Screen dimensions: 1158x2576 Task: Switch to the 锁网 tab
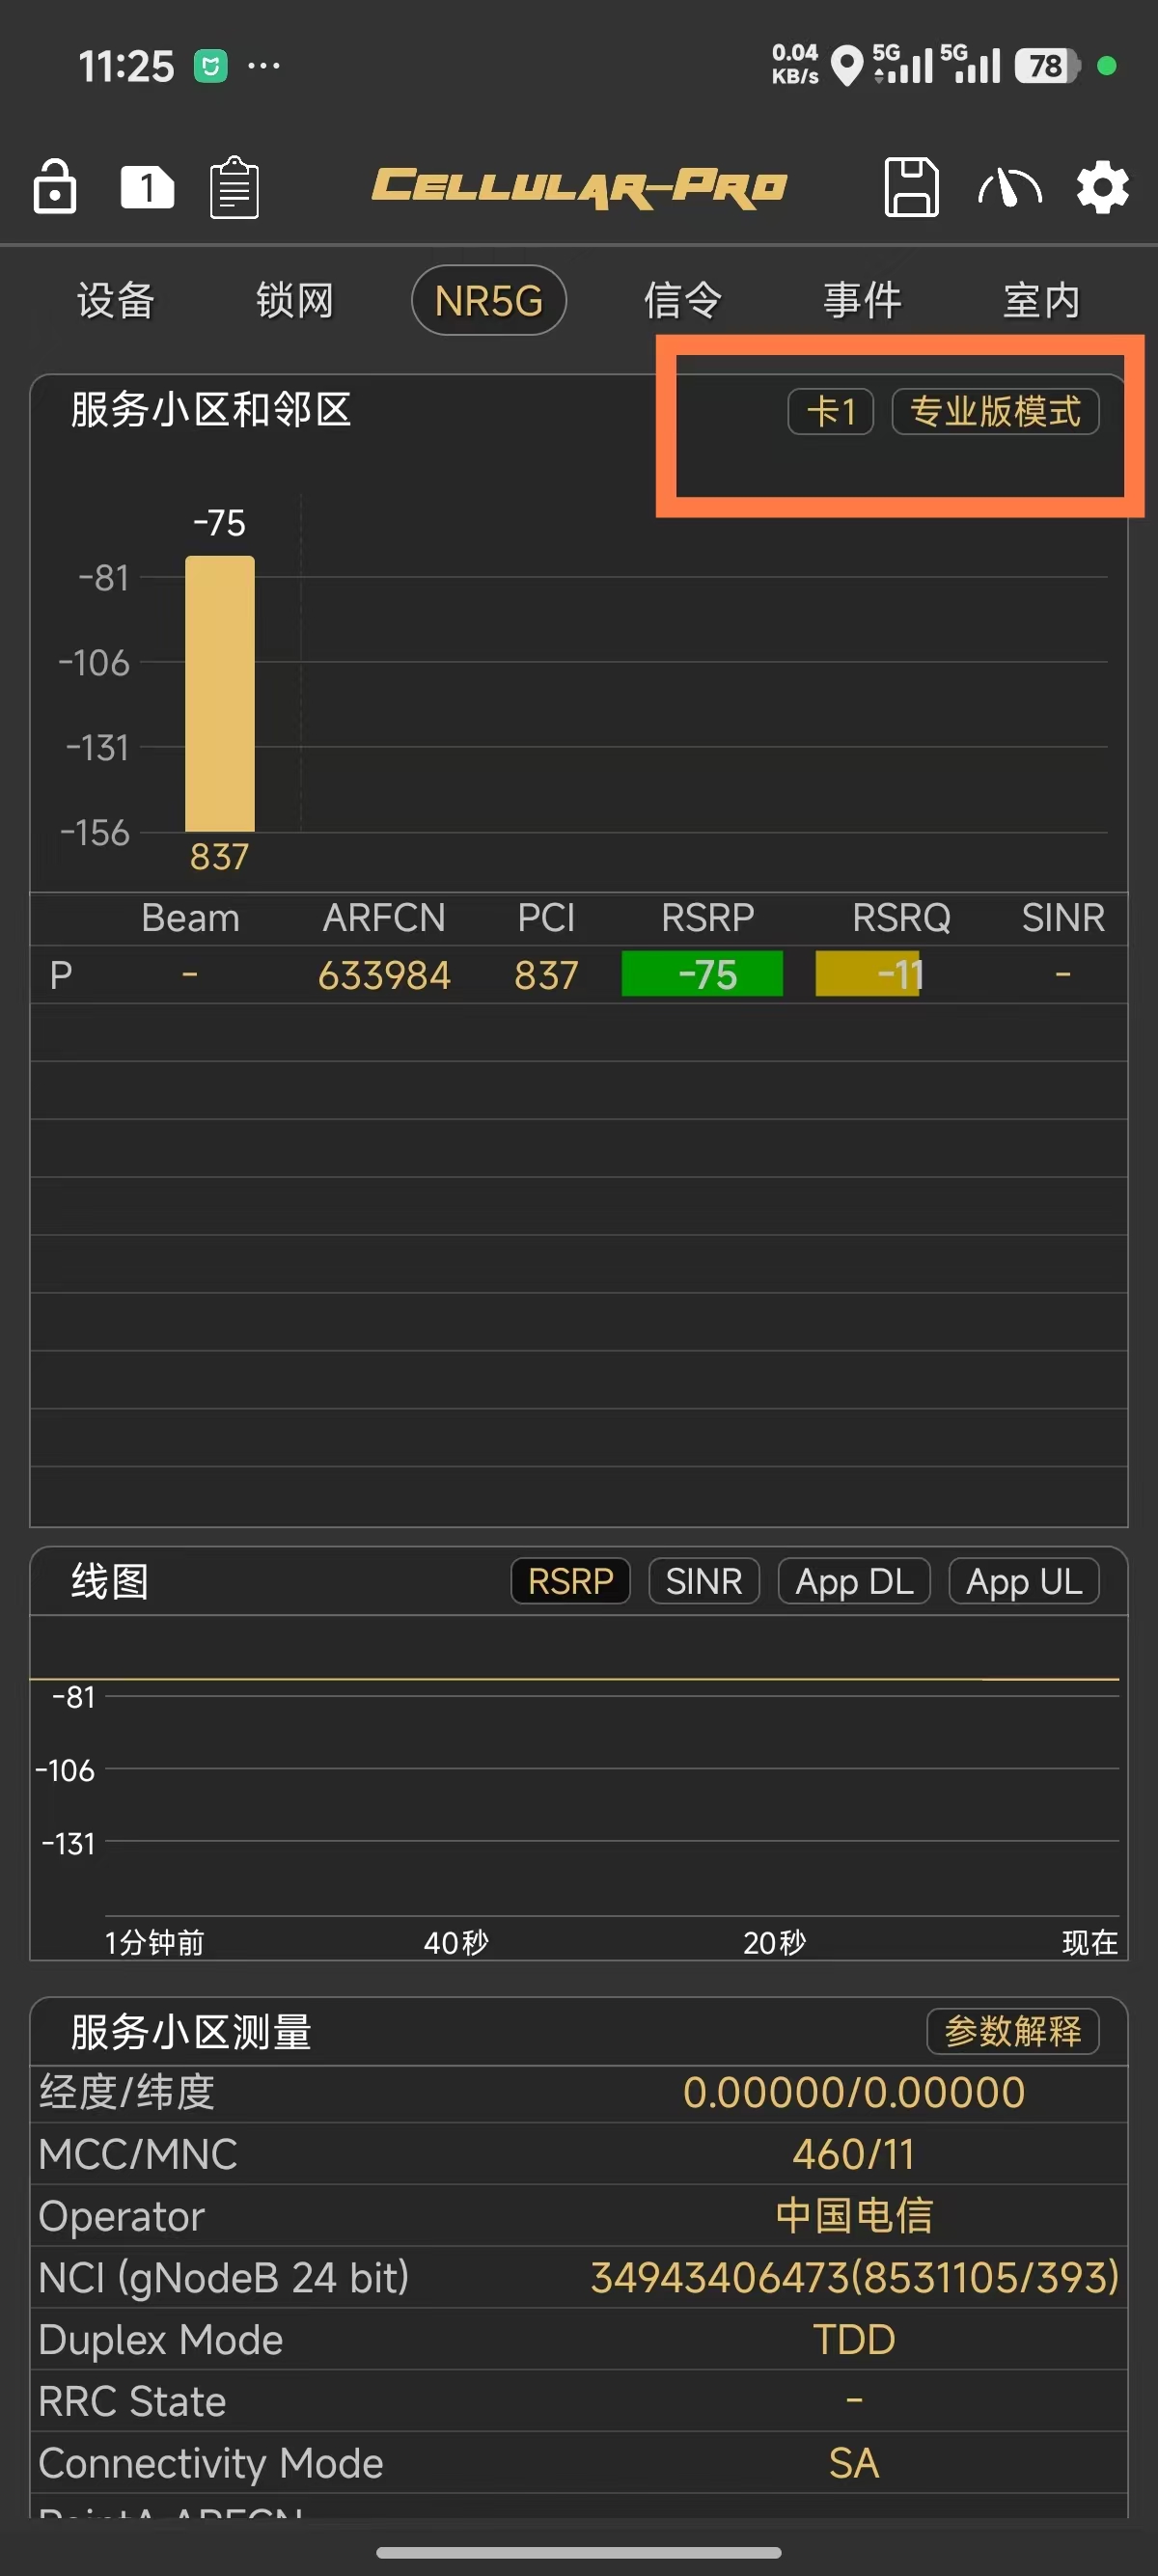294,300
